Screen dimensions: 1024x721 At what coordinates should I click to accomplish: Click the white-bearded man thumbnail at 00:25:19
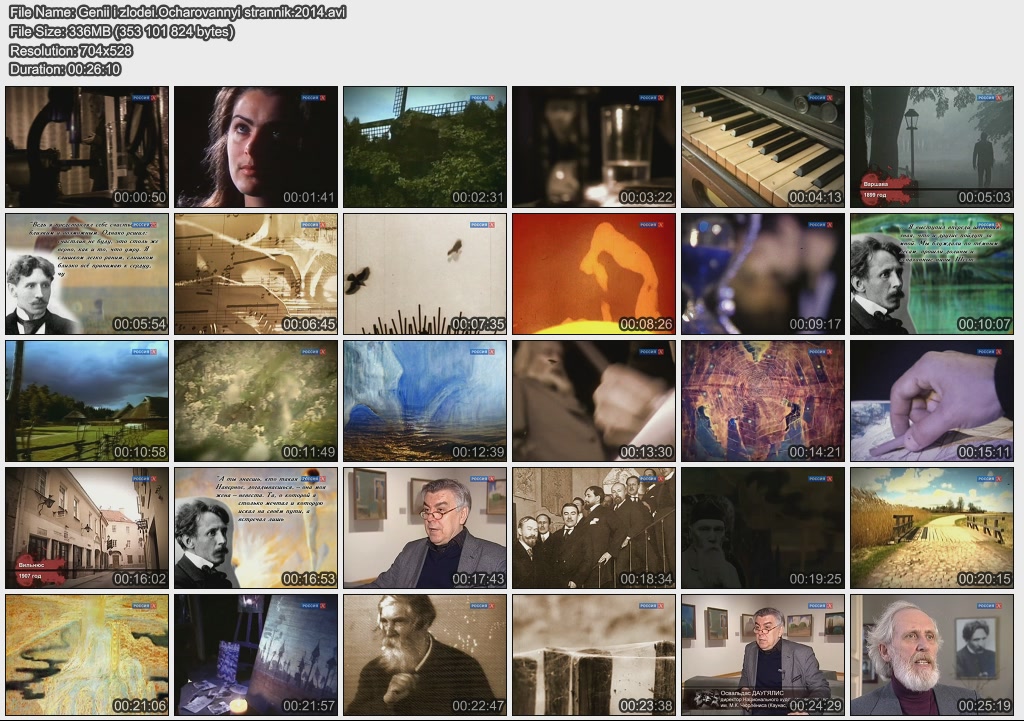pyautogui.click(x=932, y=654)
